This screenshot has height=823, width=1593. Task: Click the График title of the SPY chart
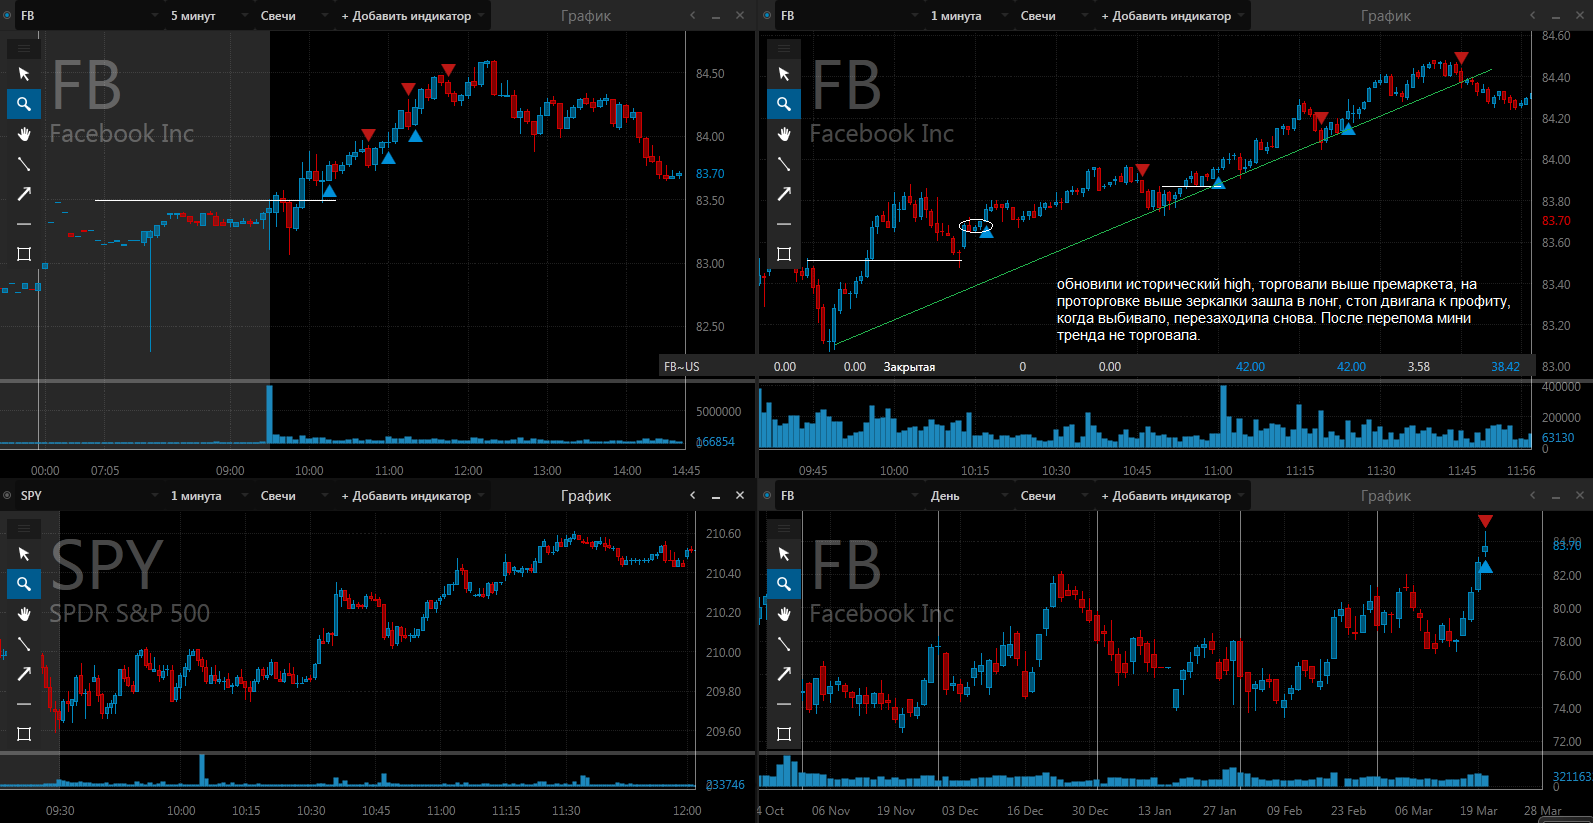tap(586, 496)
